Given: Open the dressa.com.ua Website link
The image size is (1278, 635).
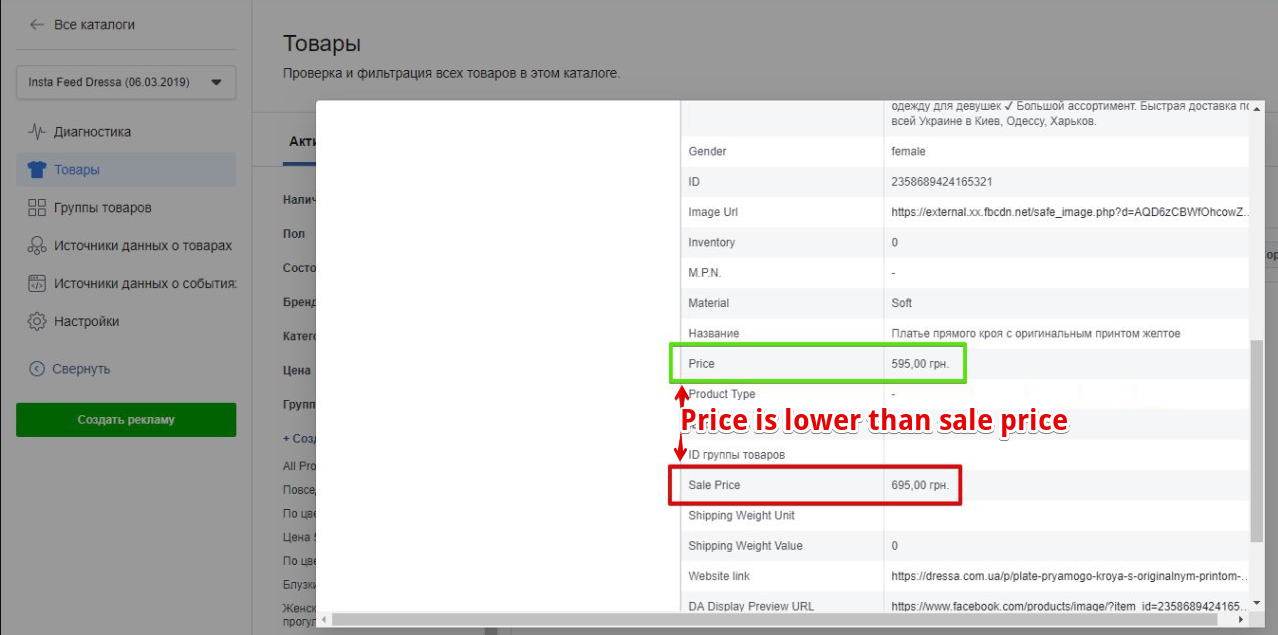Looking at the screenshot, I should [1069, 576].
